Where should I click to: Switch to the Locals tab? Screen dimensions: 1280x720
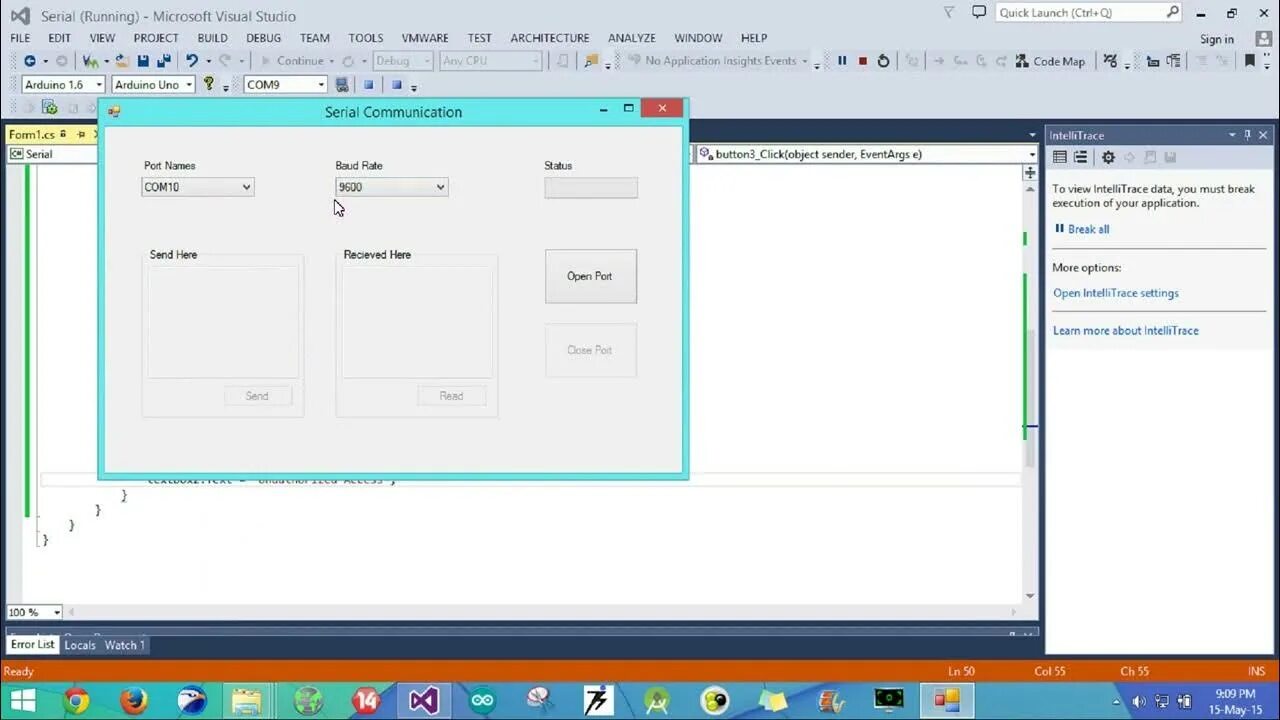(x=80, y=645)
